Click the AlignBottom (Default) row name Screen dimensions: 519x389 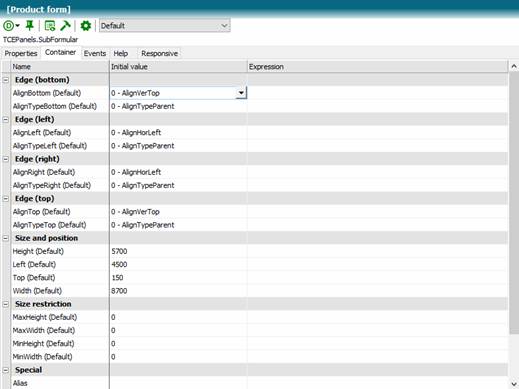click(x=47, y=93)
